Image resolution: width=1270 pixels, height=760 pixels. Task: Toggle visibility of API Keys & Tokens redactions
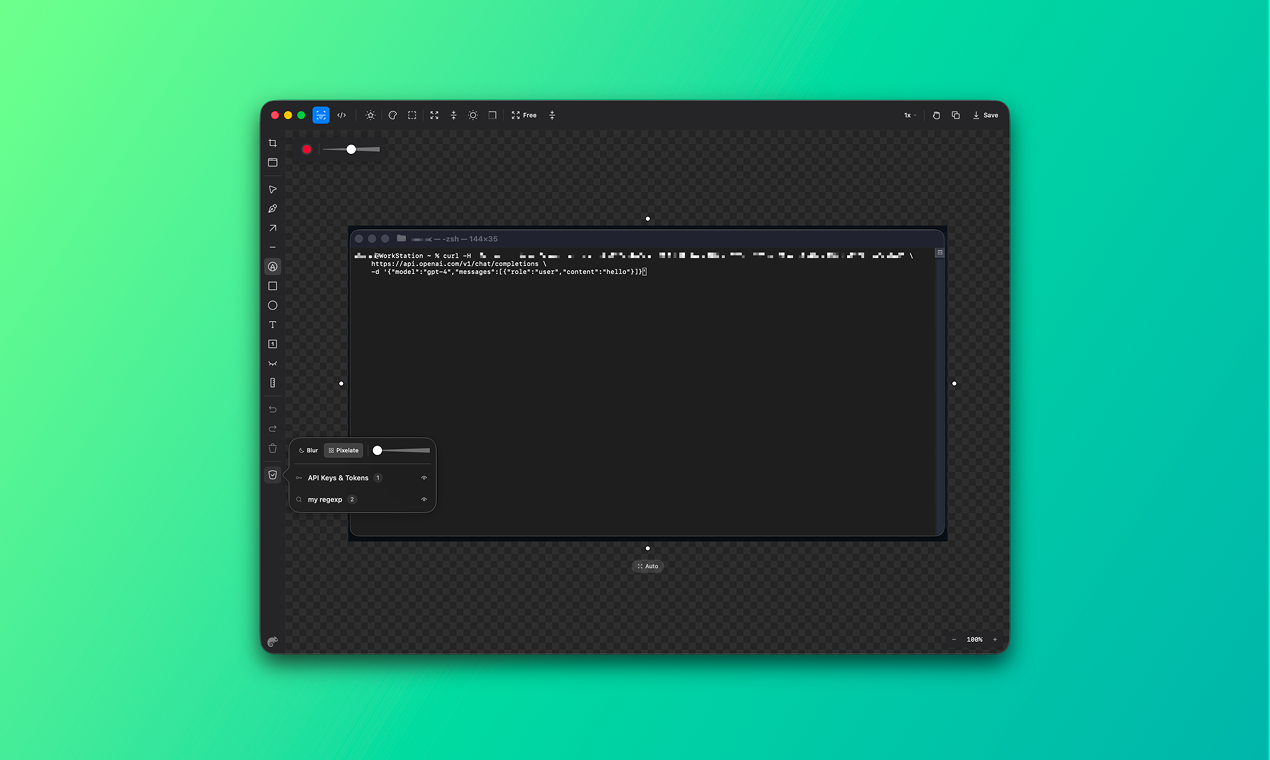(423, 478)
